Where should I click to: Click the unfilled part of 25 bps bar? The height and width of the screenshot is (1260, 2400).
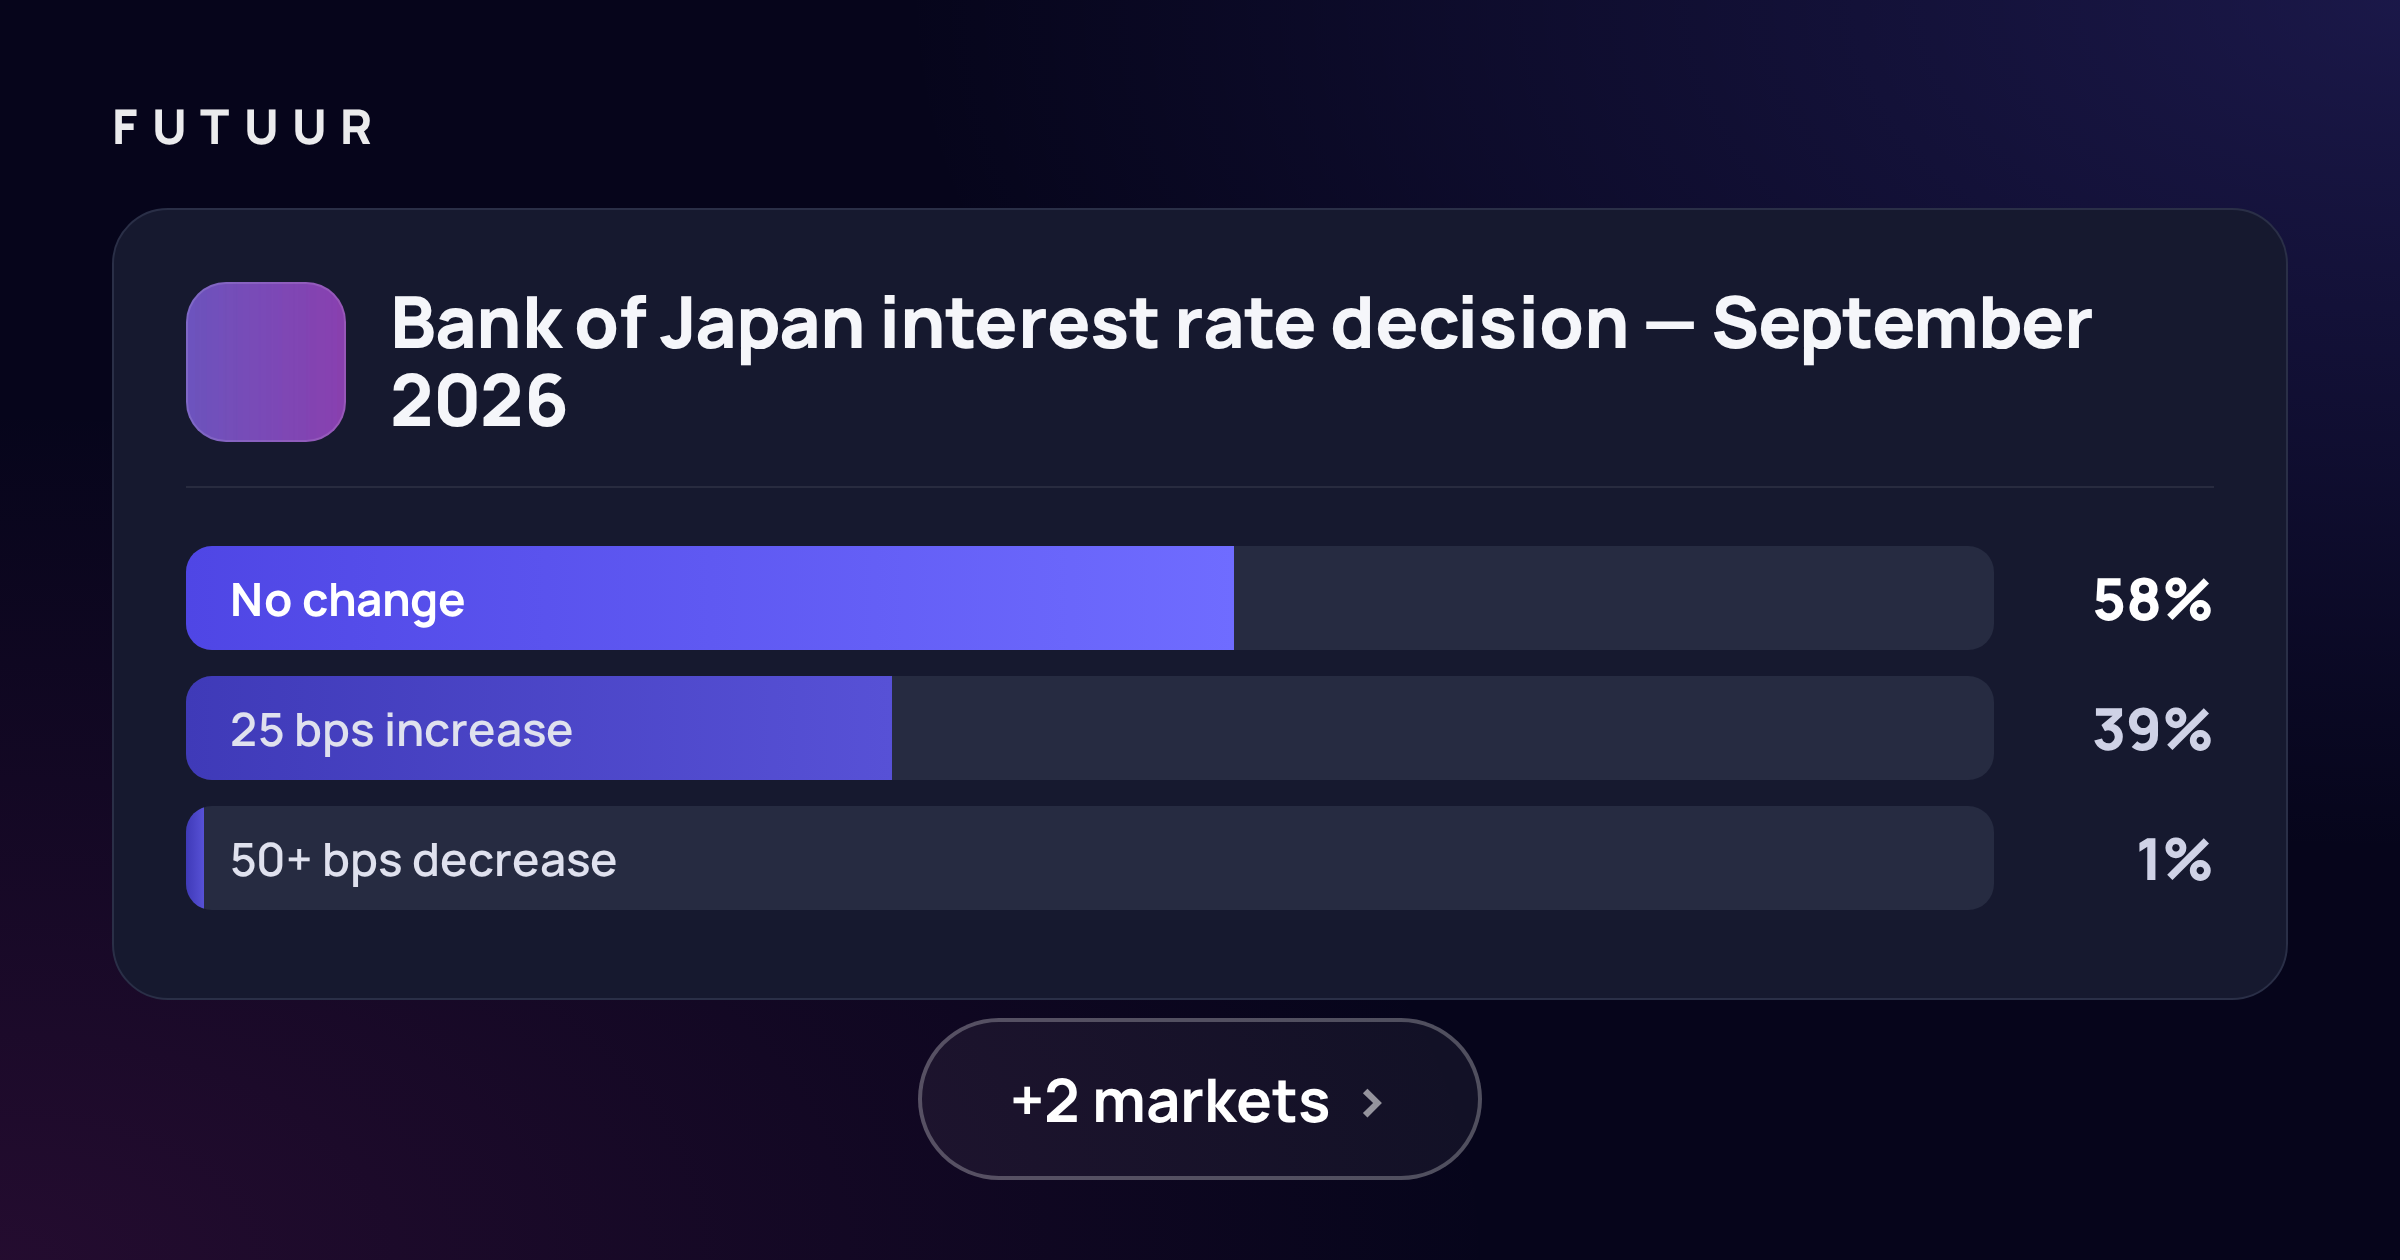[1443, 728]
